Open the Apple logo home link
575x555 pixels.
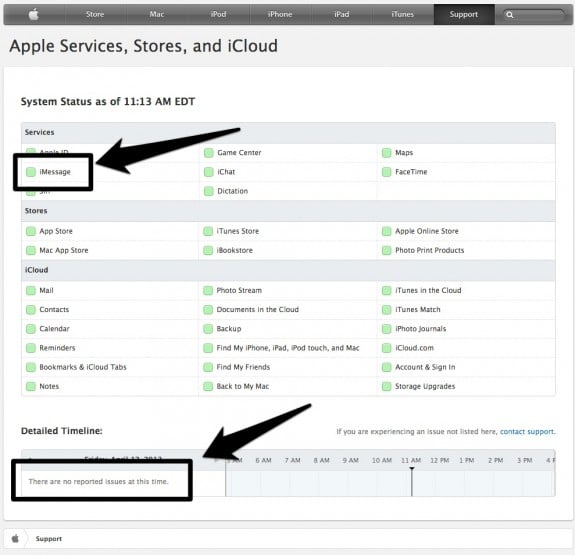(x=34, y=15)
